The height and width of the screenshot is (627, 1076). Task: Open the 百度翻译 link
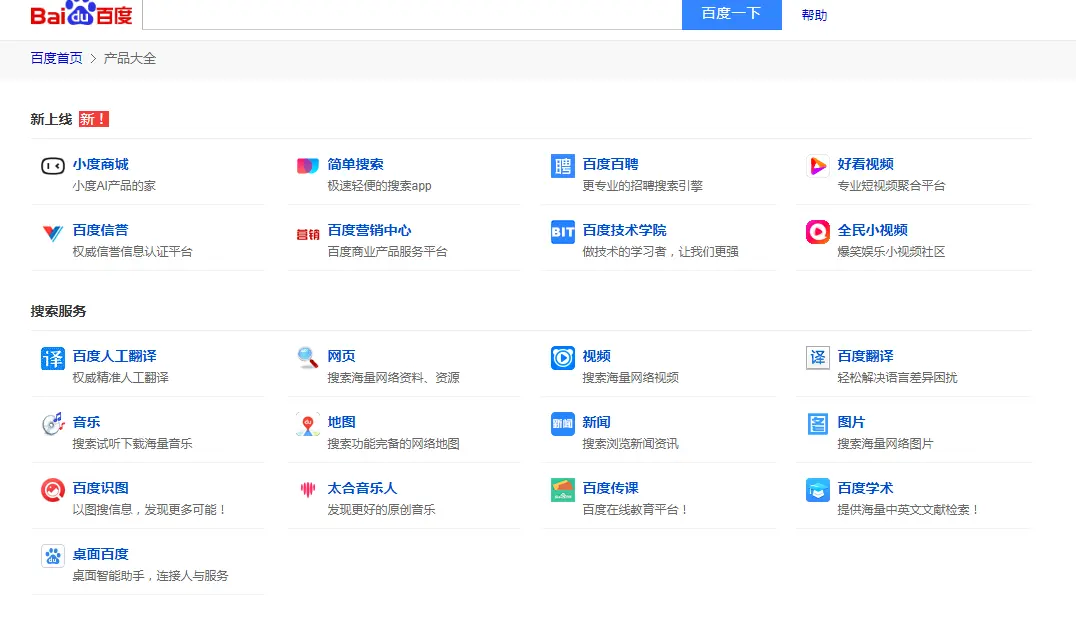click(865, 356)
